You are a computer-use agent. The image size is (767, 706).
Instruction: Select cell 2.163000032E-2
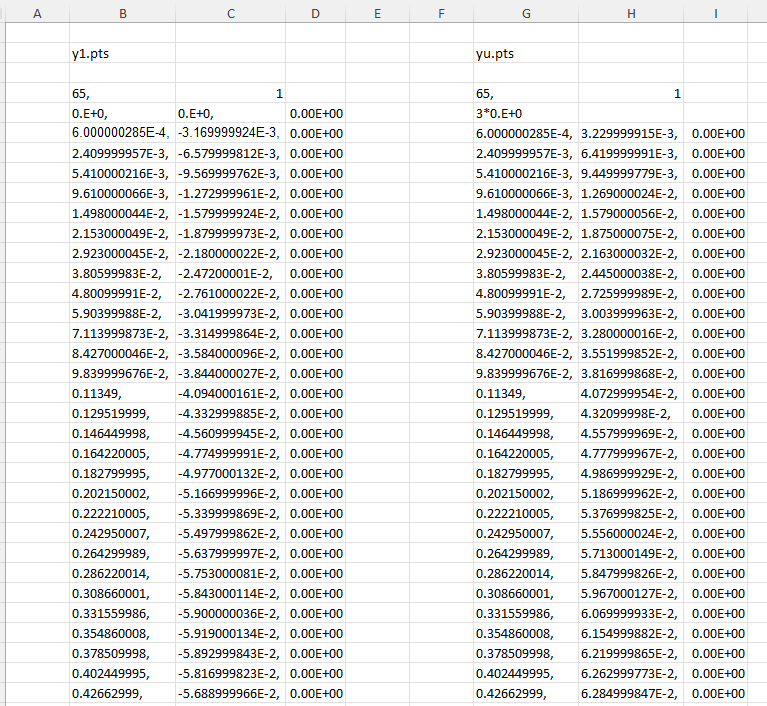631,253
